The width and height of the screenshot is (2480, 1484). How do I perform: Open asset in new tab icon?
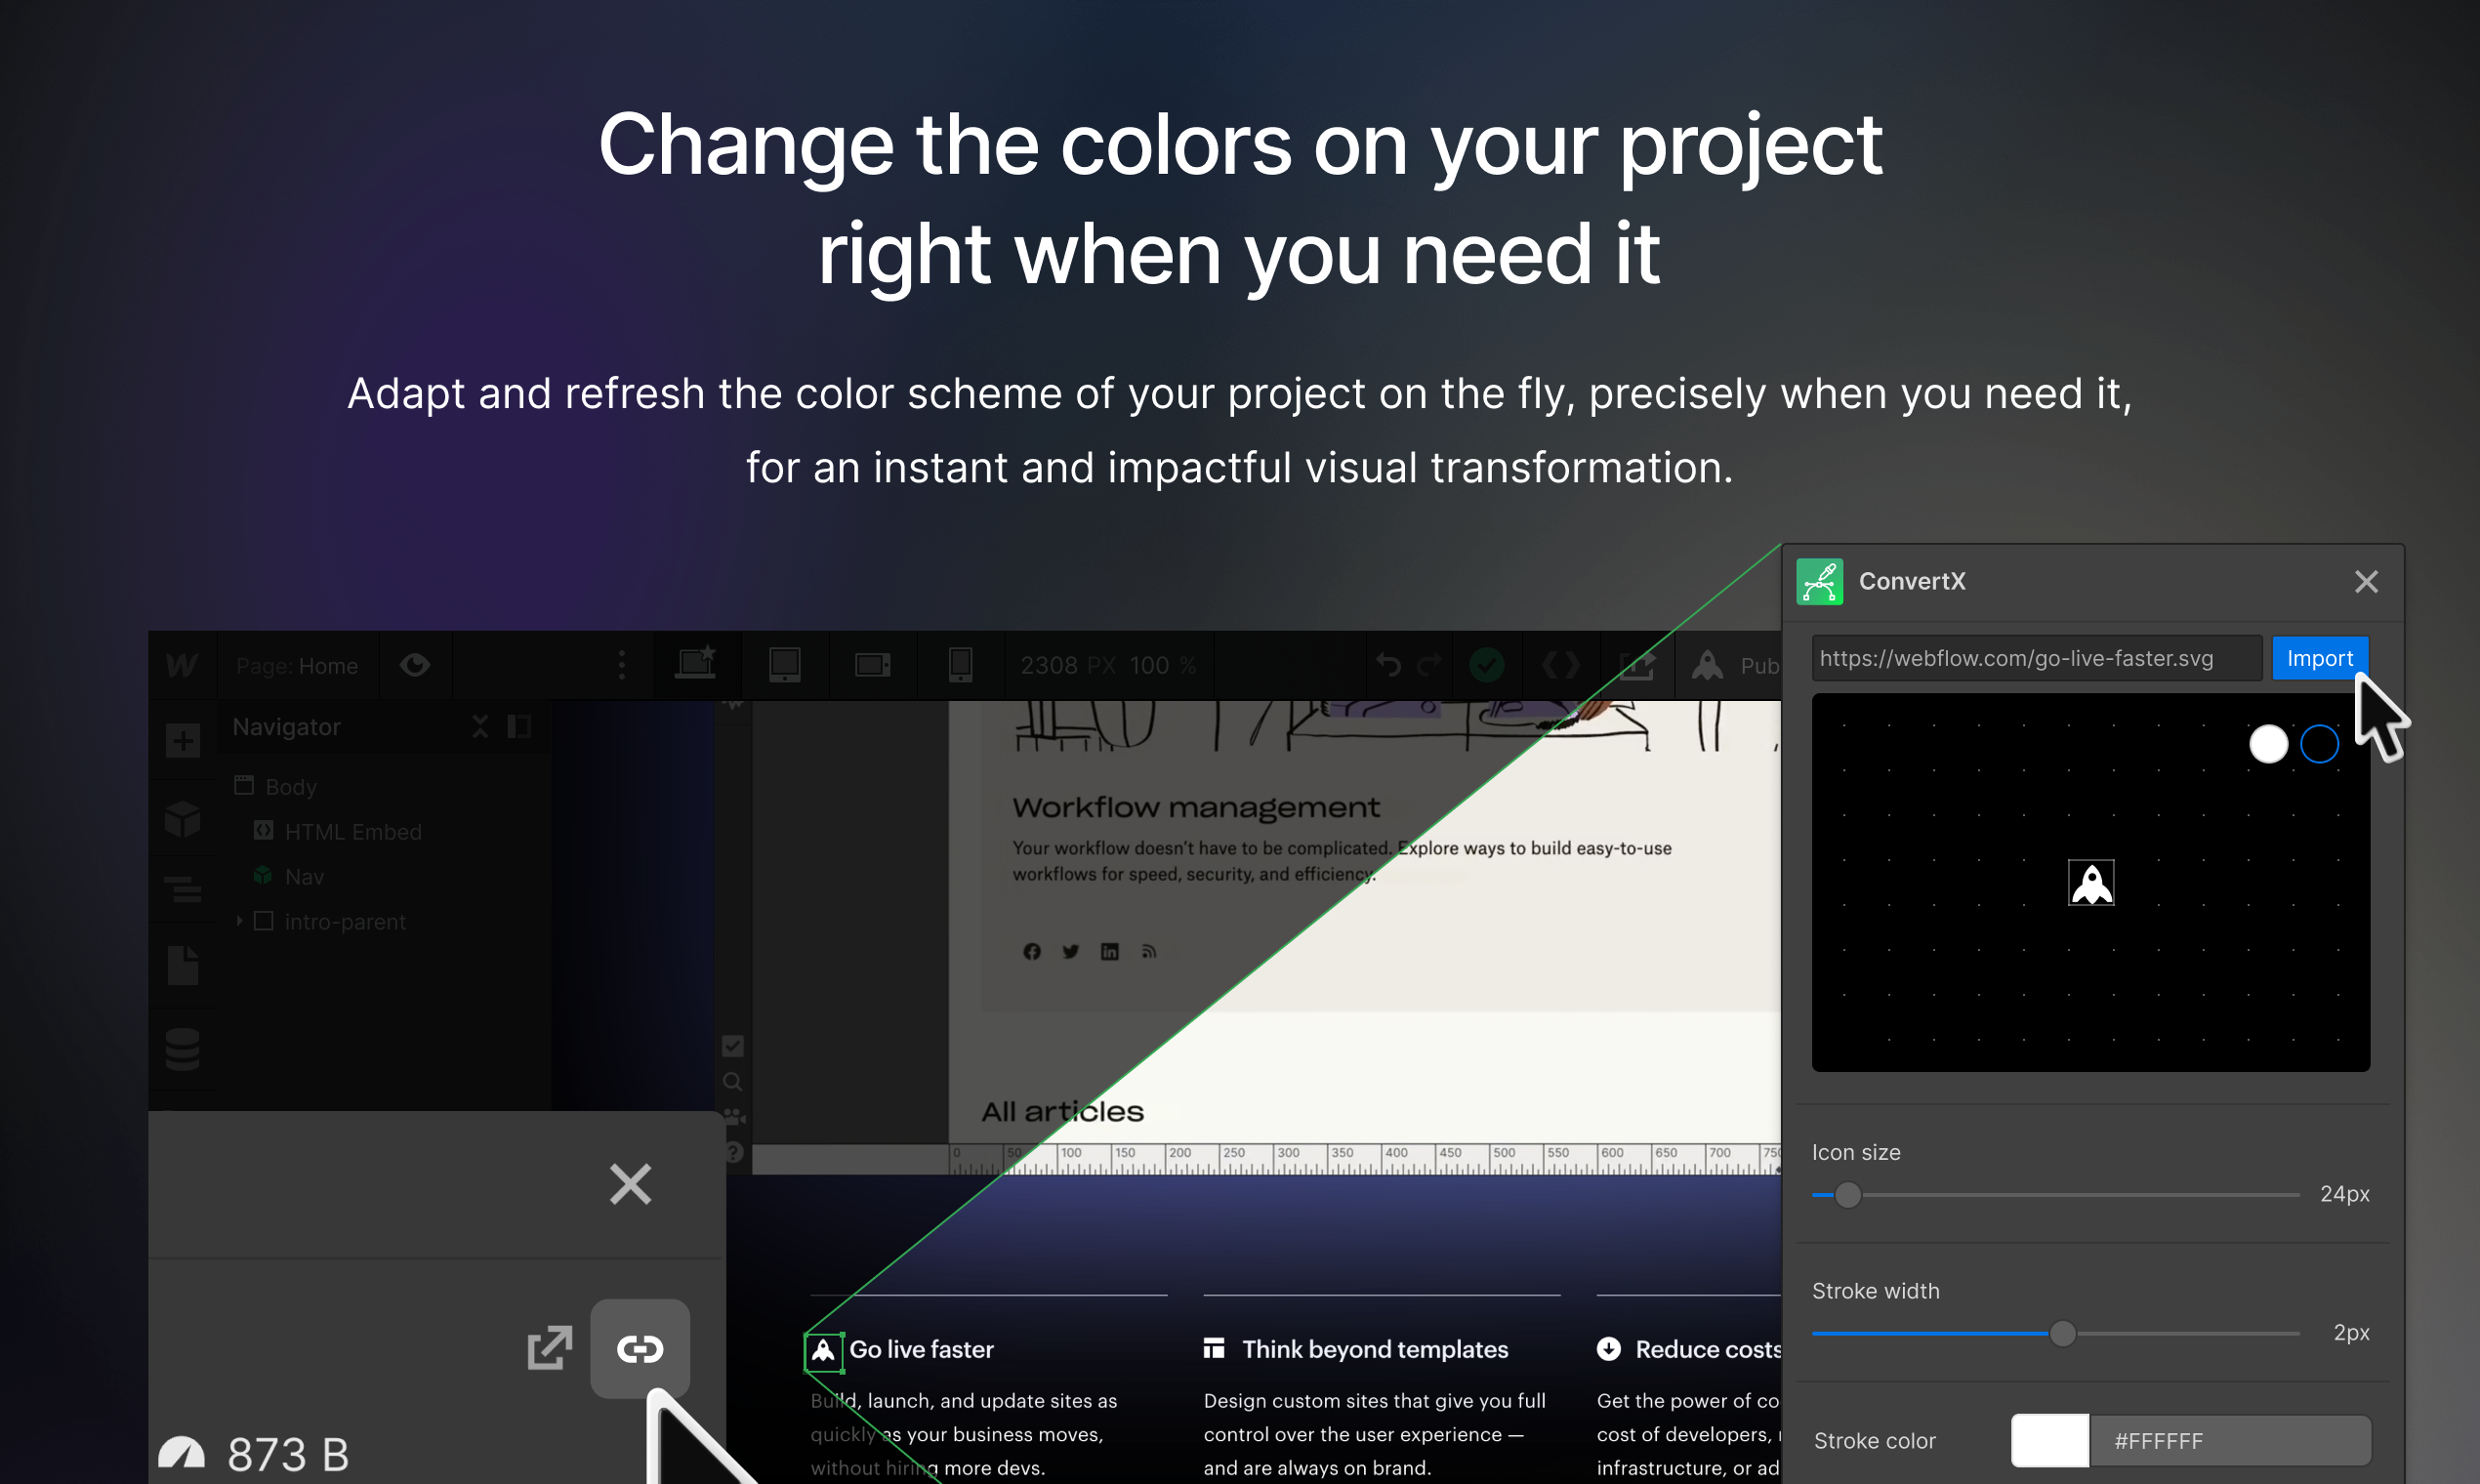tap(550, 1349)
